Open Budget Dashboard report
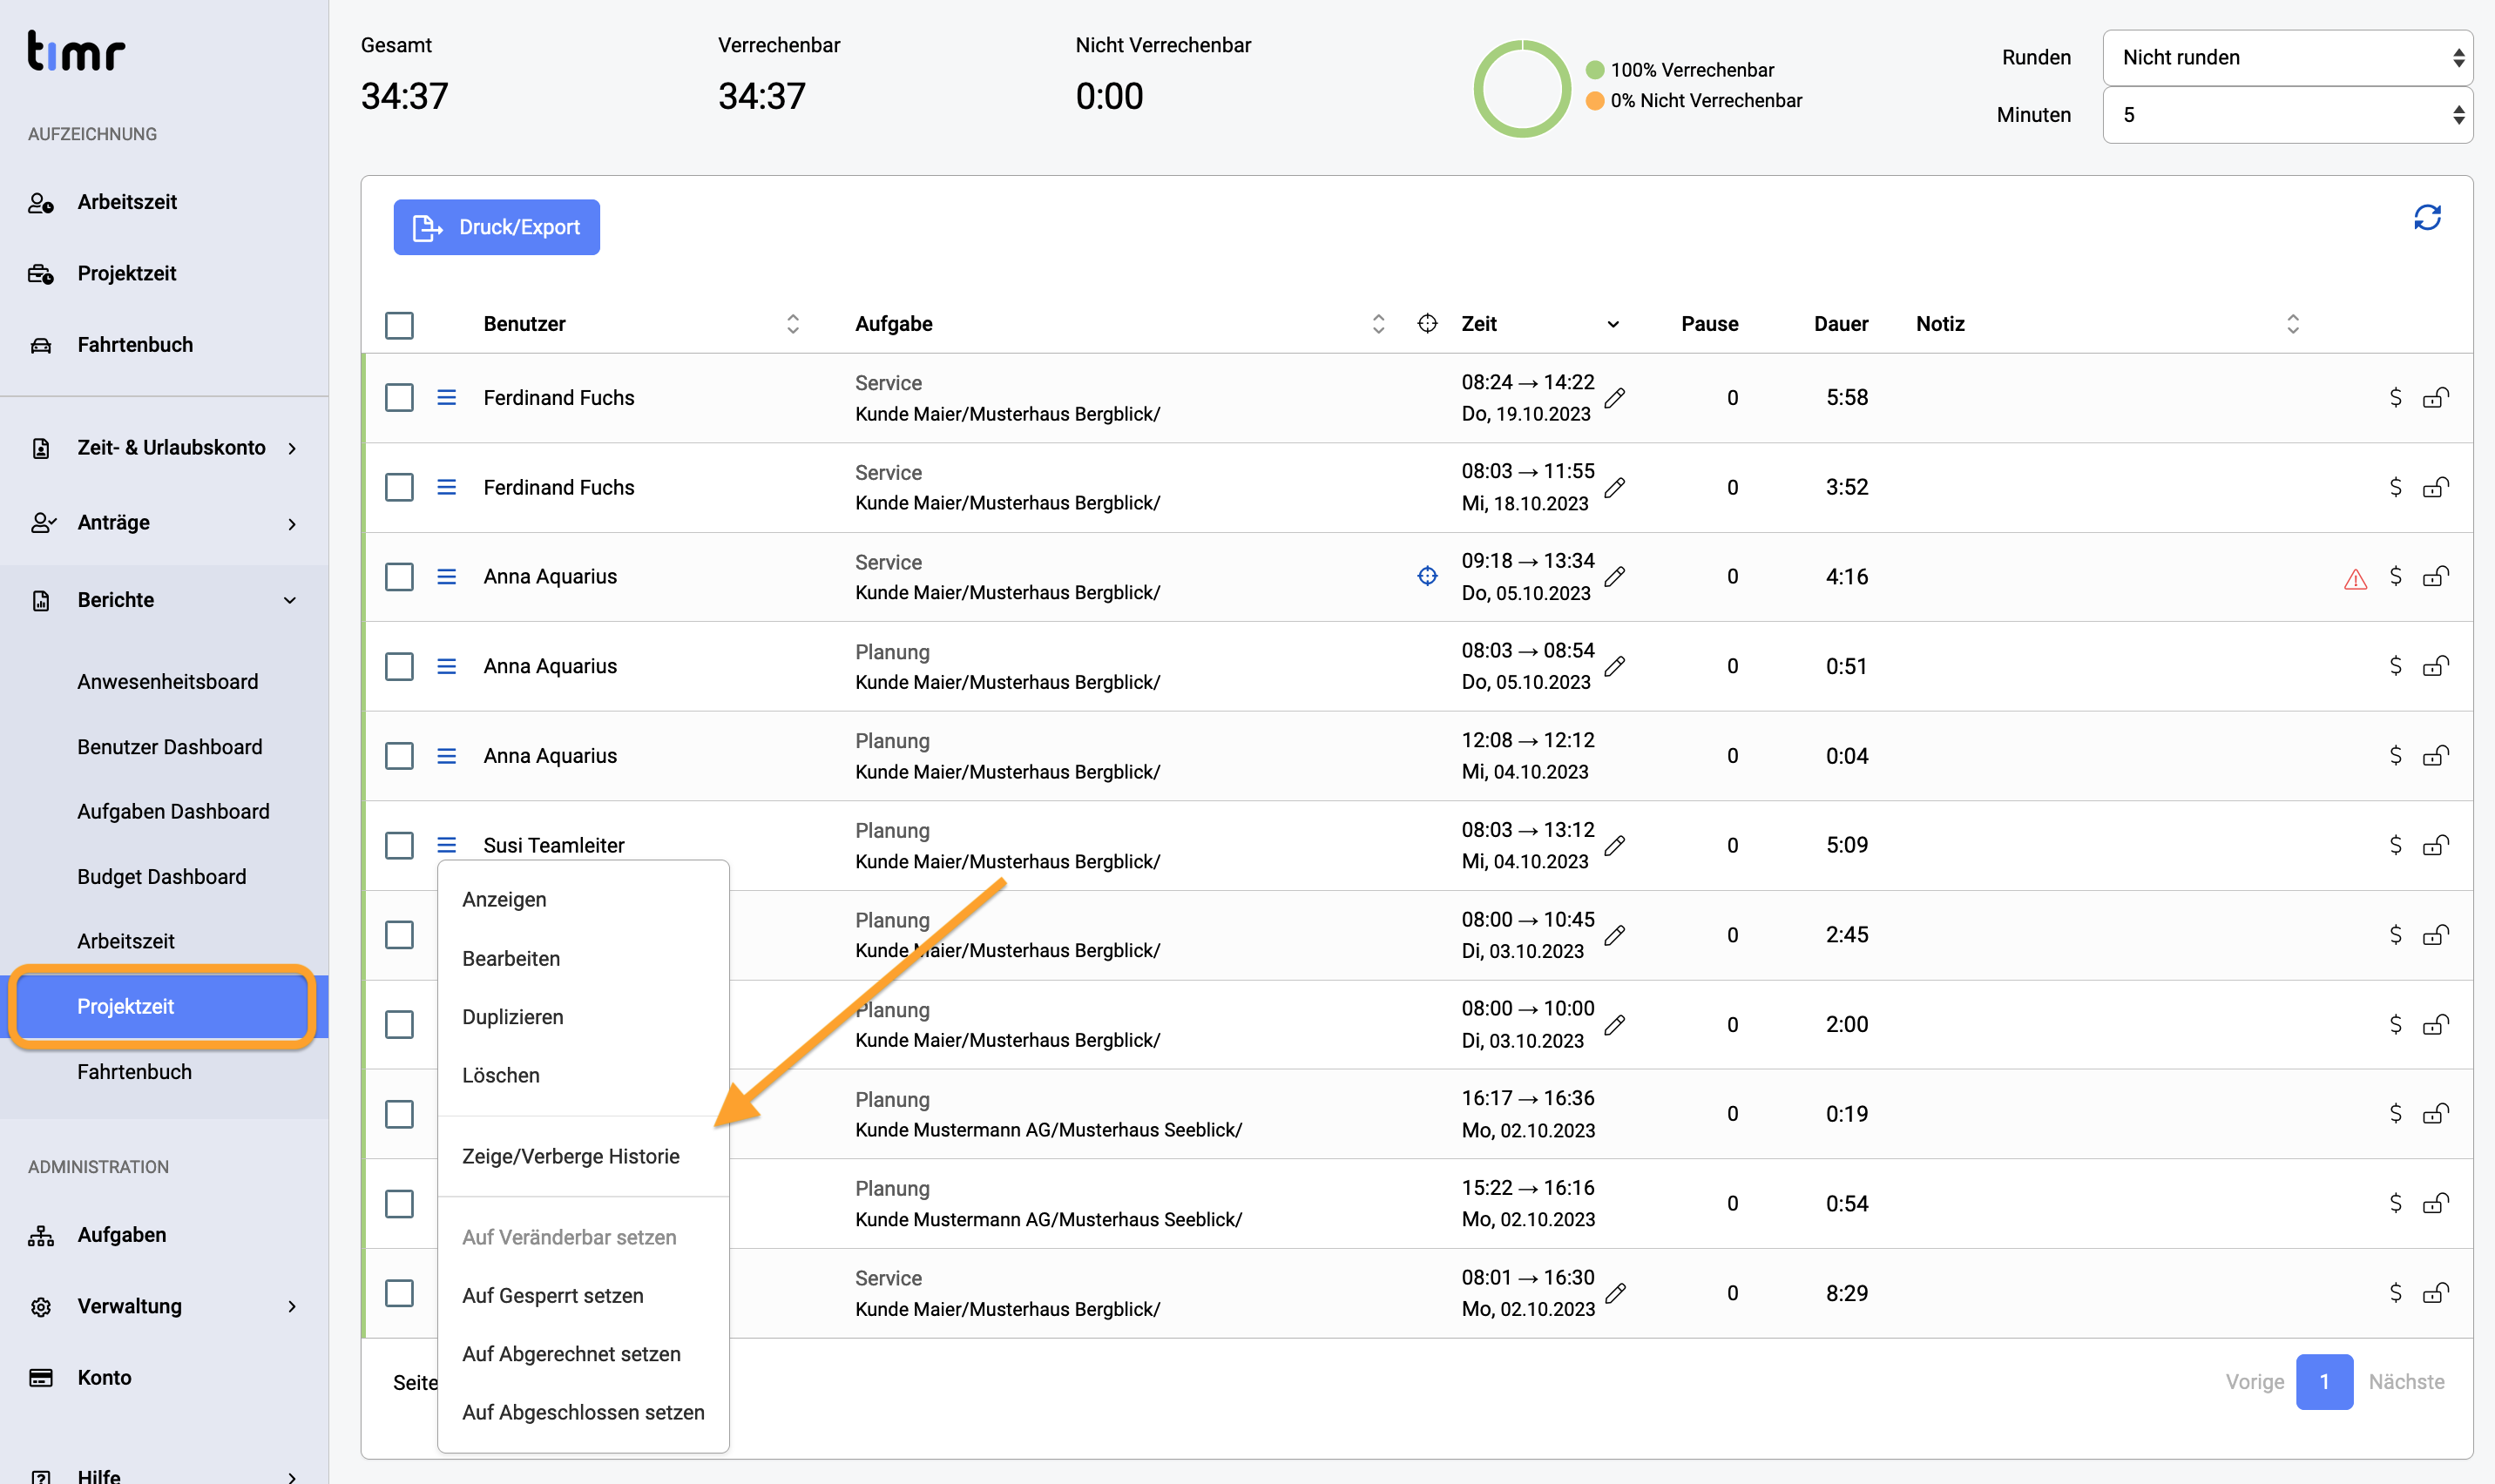 coord(161,877)
